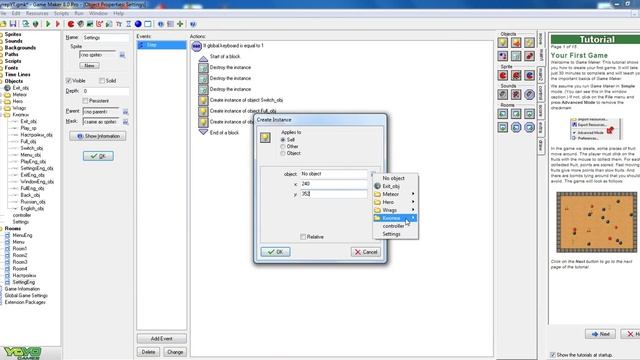The image size is (640, 360).
Task: Open Extension Packages with green plus icon
Action: pyautogui.click(x=180, y=24)
